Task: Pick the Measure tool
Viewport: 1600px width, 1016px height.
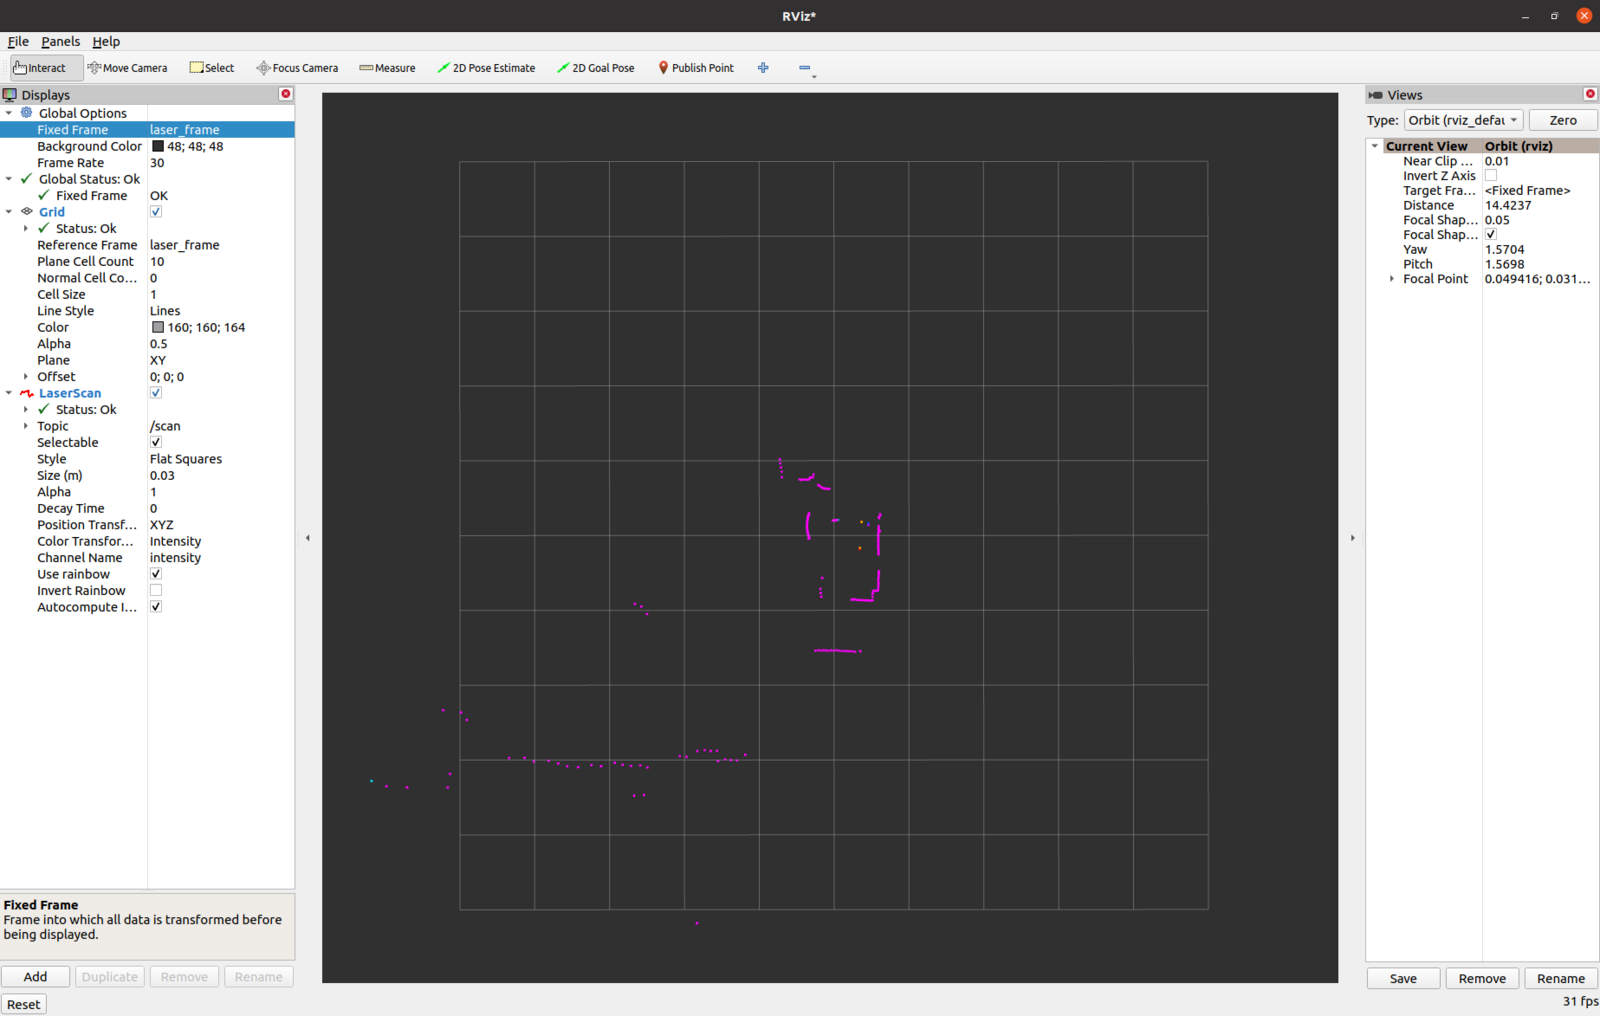Action: pos(387,68)
